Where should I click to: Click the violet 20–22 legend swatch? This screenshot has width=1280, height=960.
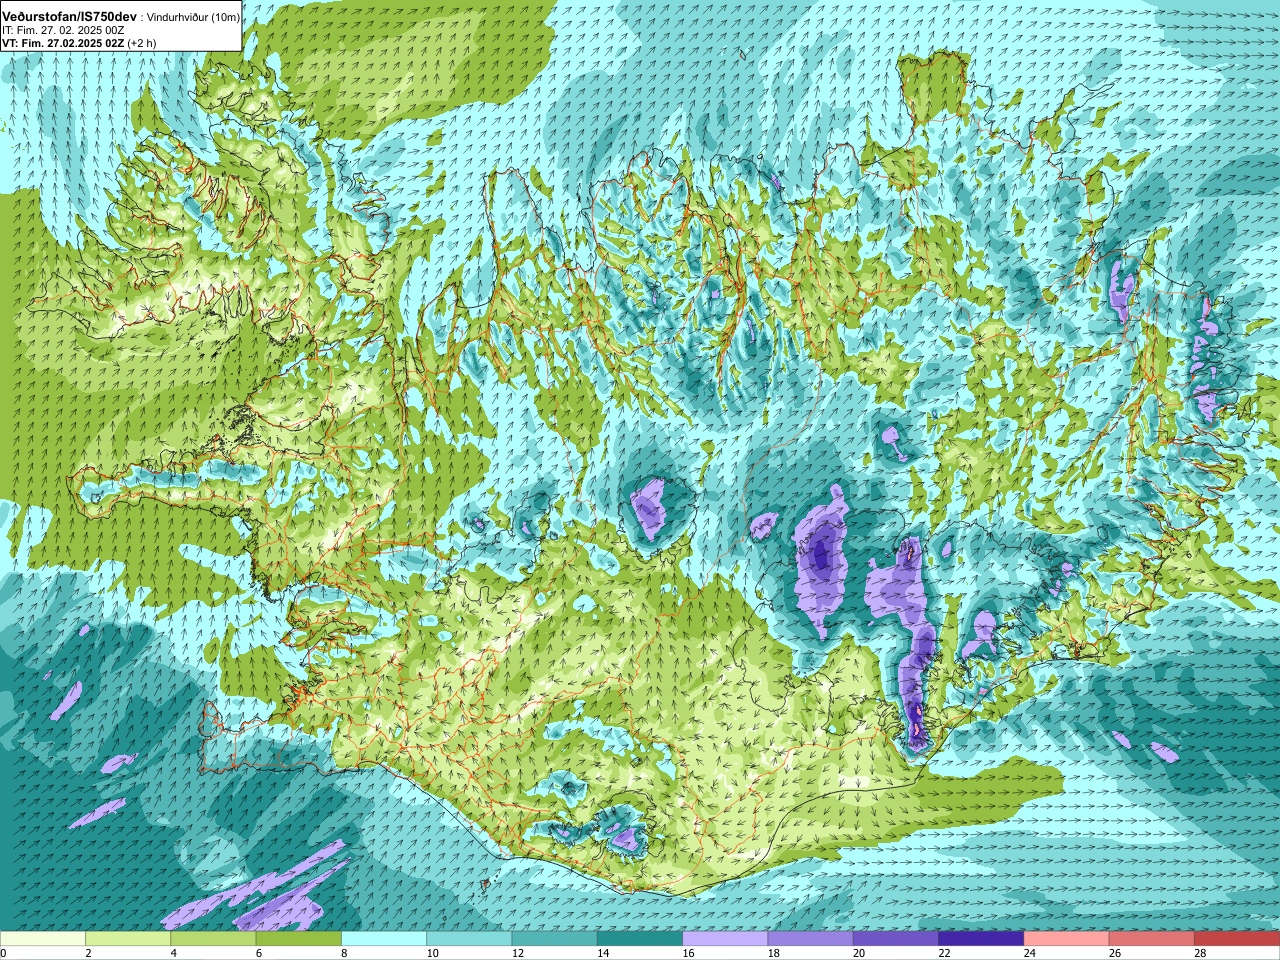pos(896,939)
